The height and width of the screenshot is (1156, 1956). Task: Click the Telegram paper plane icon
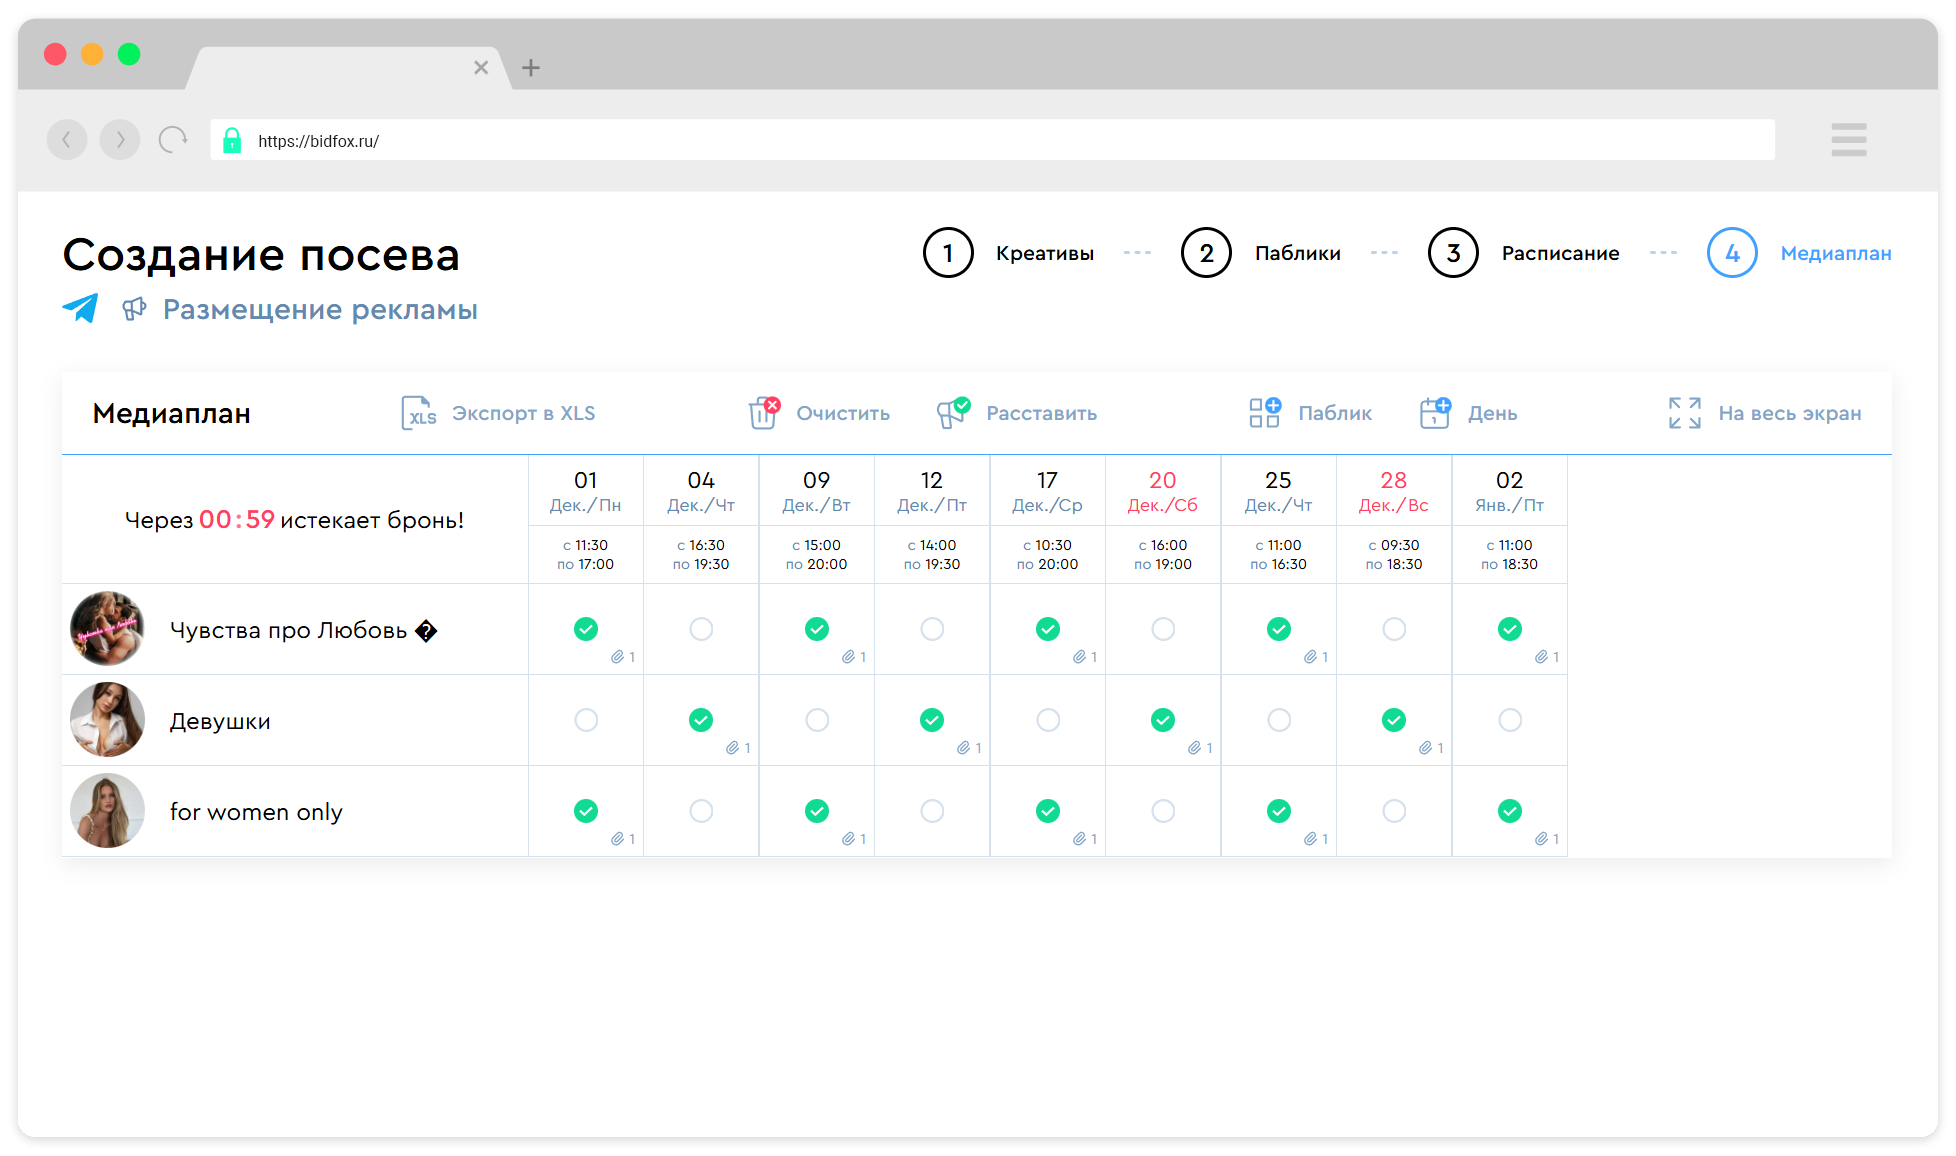[x=81, y=308]
